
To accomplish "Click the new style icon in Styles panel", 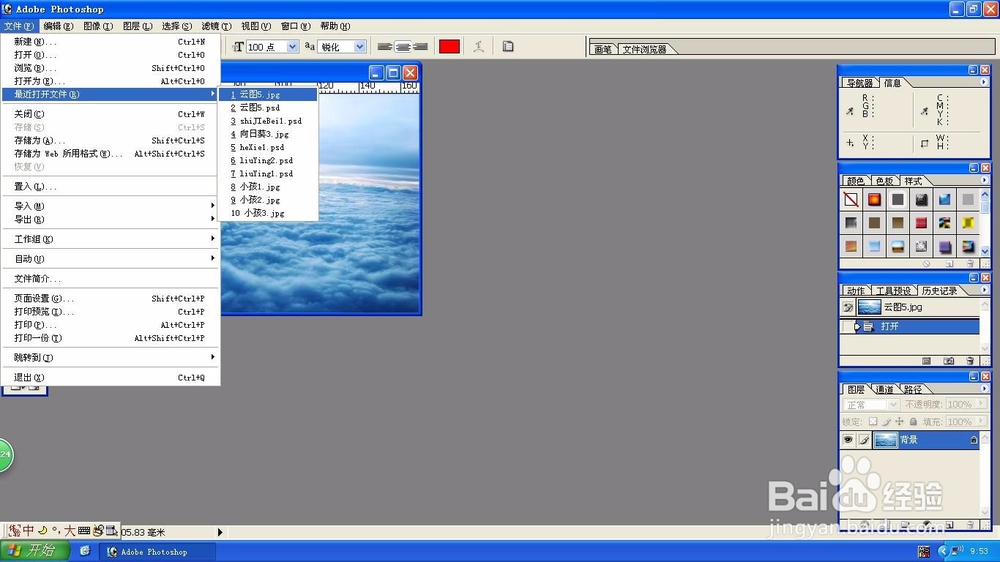I will coord(950,263).
